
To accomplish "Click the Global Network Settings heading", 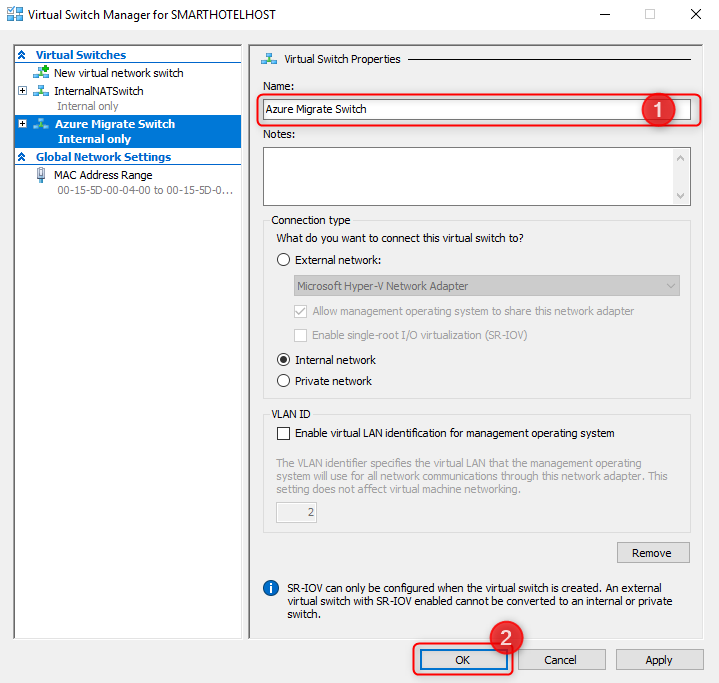I will 104,157.
